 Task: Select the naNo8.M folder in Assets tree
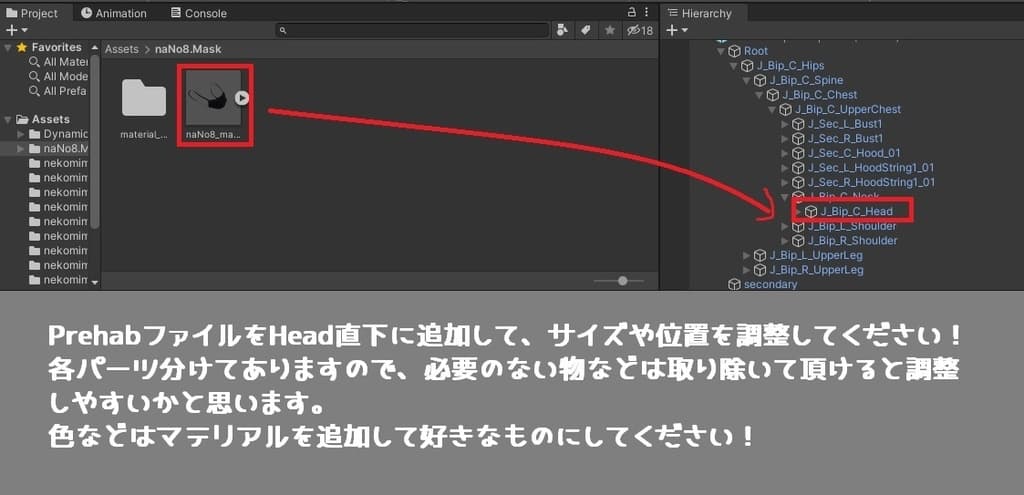(51, 148)
